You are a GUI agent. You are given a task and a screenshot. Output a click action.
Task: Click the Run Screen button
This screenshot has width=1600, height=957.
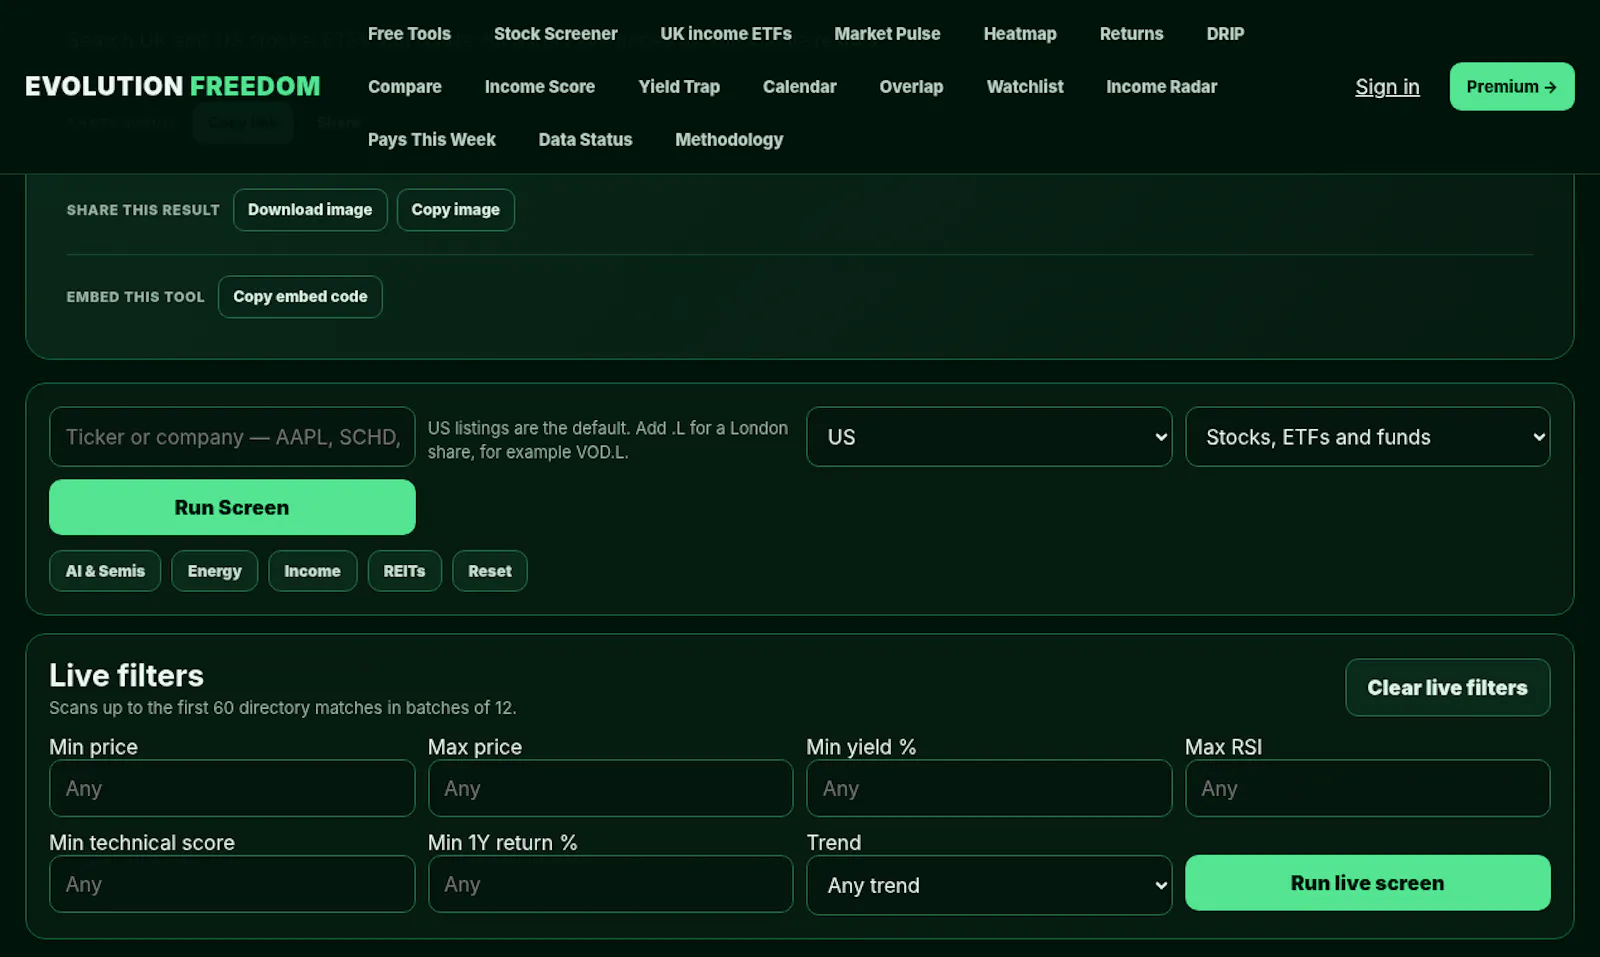(232, 507)
